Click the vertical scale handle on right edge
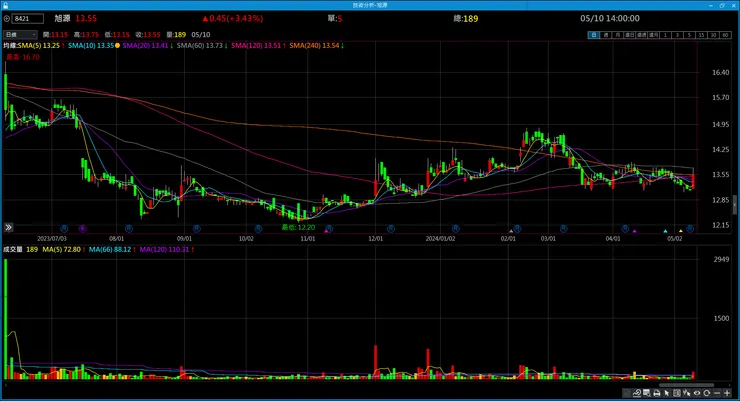This screenshot has width=740, height=401. (x=735, y=204)
